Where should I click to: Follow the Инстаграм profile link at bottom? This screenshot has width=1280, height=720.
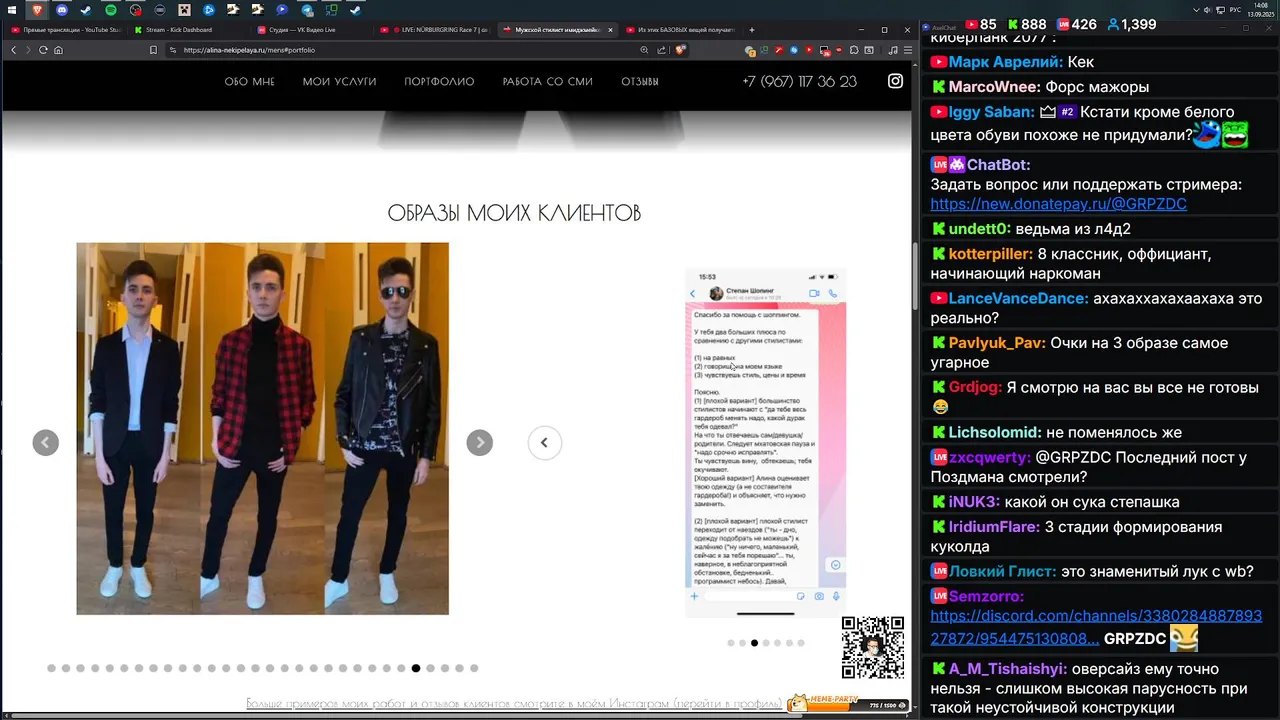click(513, 704)
